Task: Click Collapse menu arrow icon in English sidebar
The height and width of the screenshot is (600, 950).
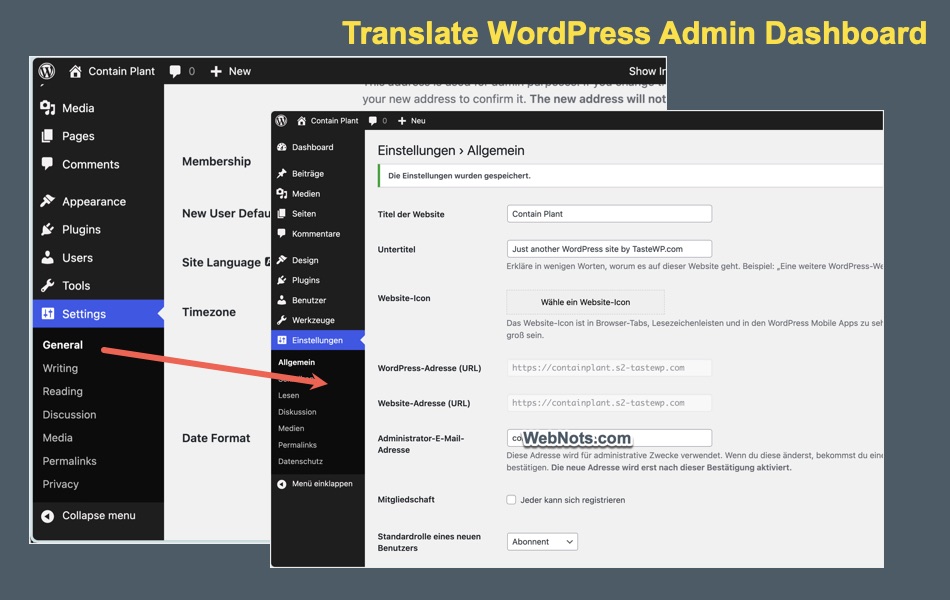Action: click(47, 516)
